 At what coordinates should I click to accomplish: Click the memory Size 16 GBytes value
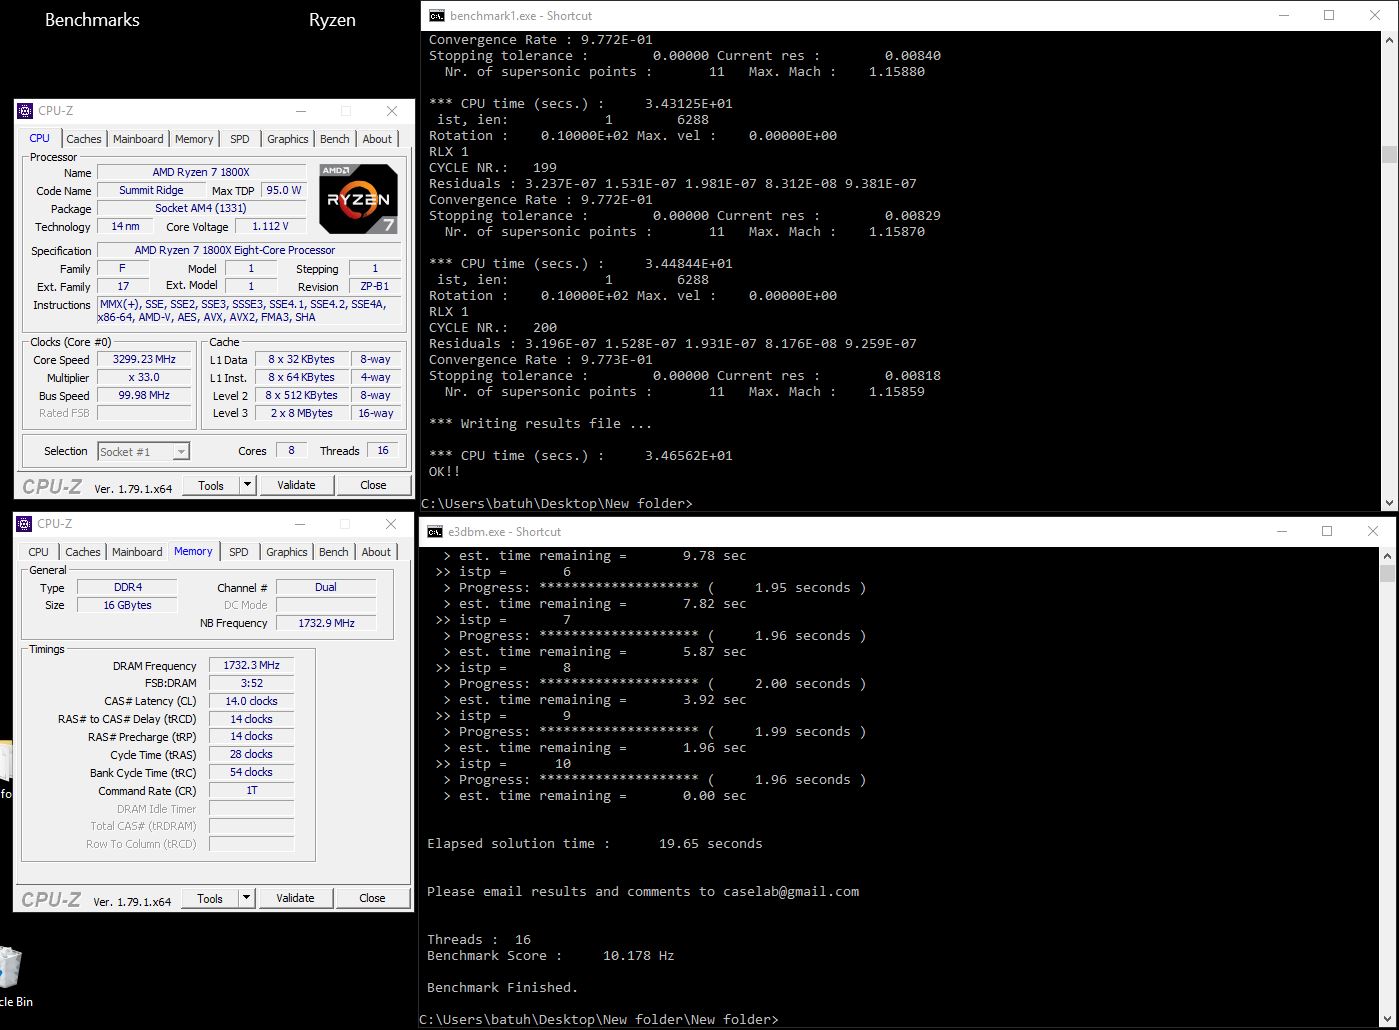pos(127,606)
